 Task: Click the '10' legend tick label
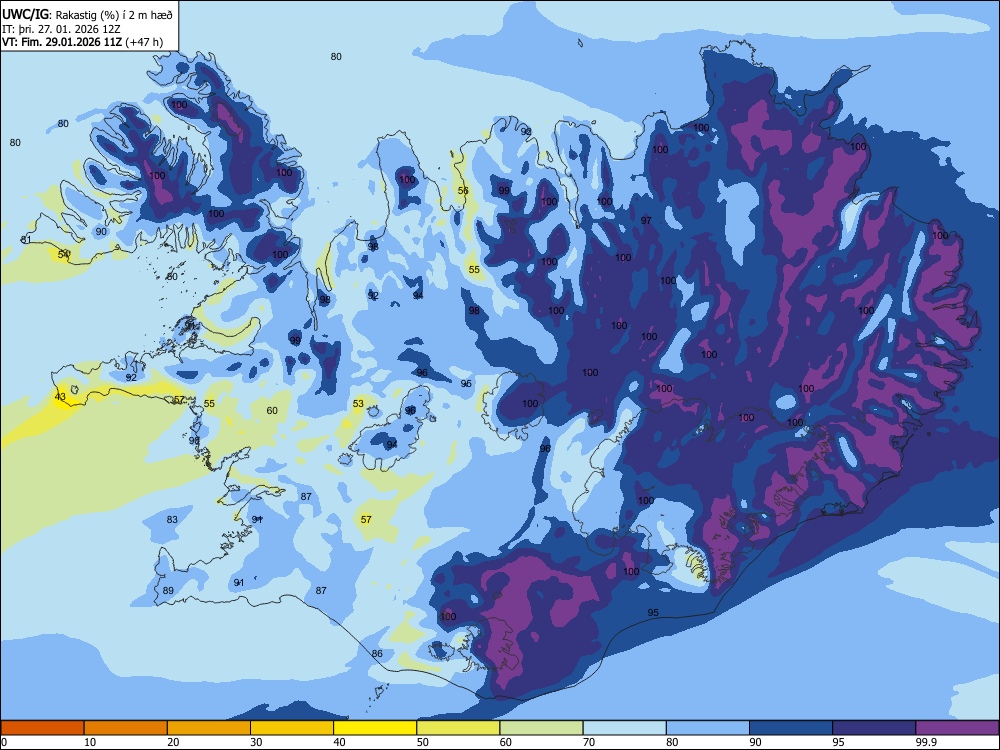coord(90,742)
